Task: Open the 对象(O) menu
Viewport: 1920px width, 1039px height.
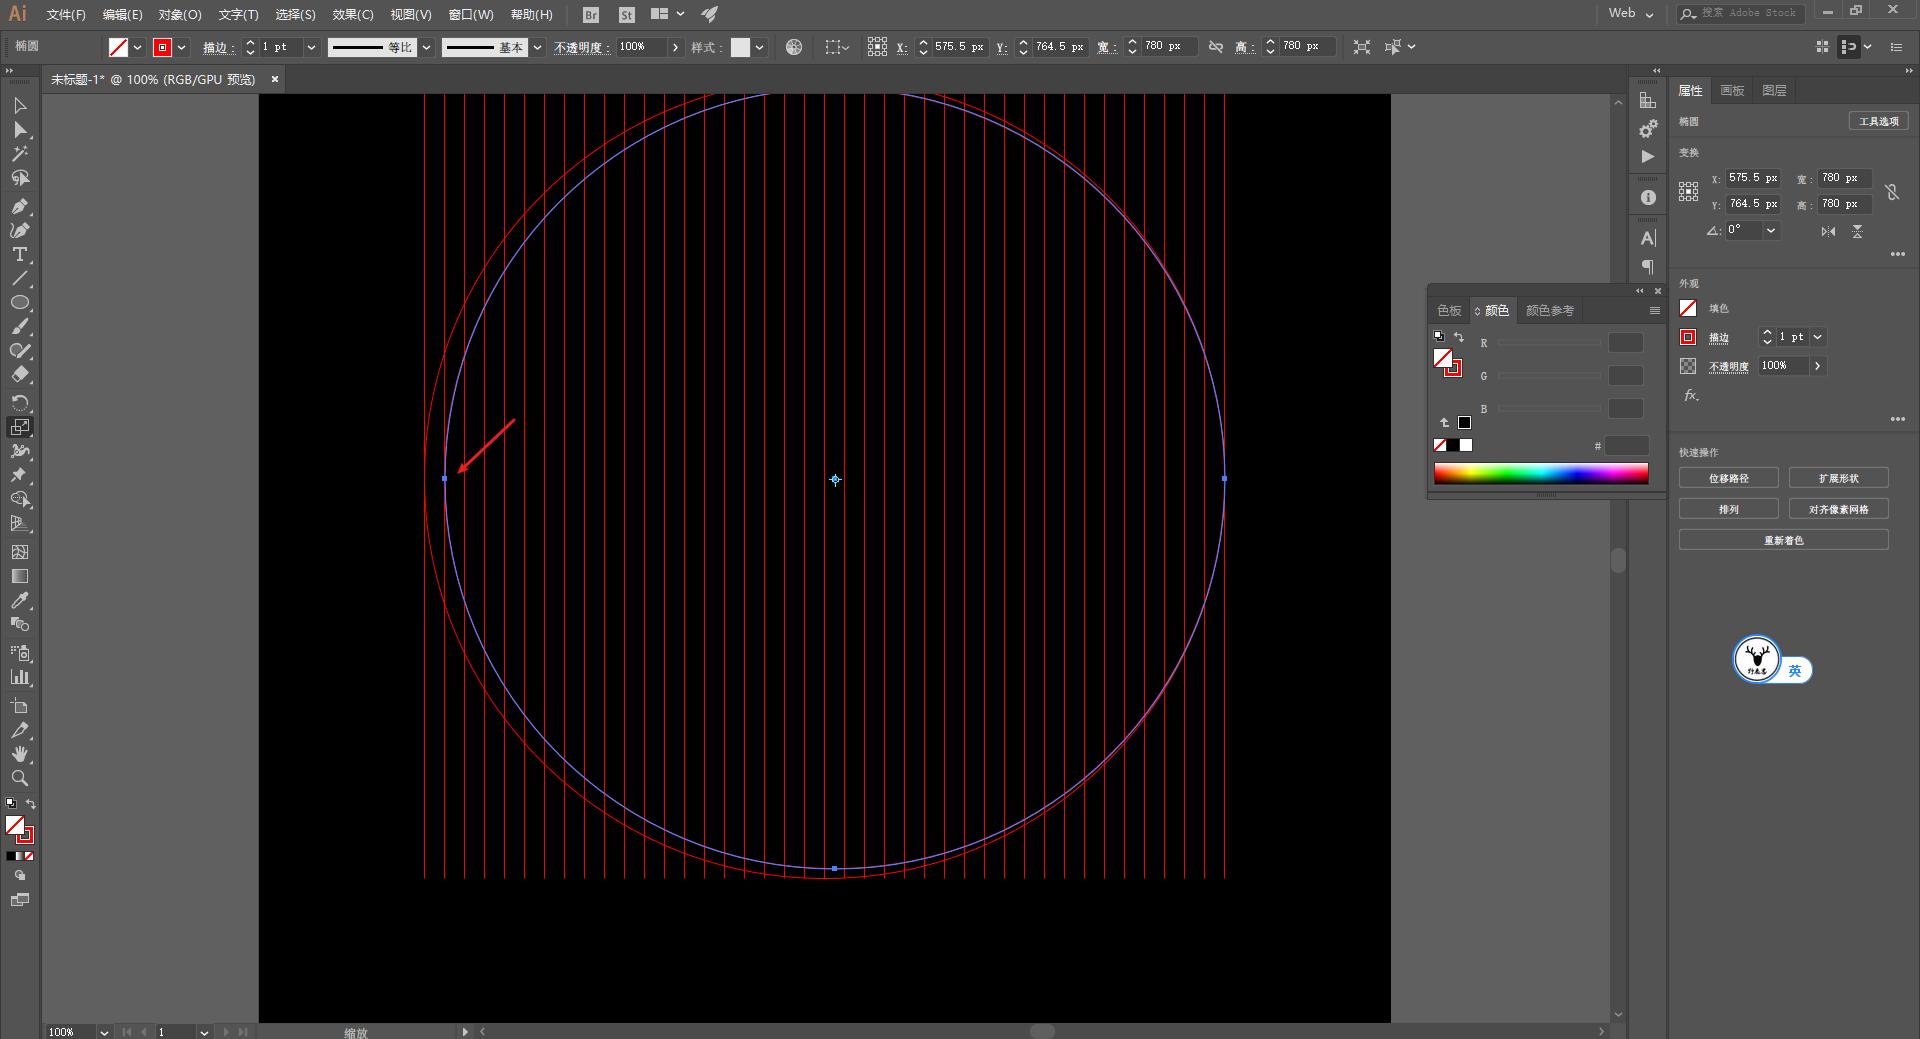Action: click(179, 15)
